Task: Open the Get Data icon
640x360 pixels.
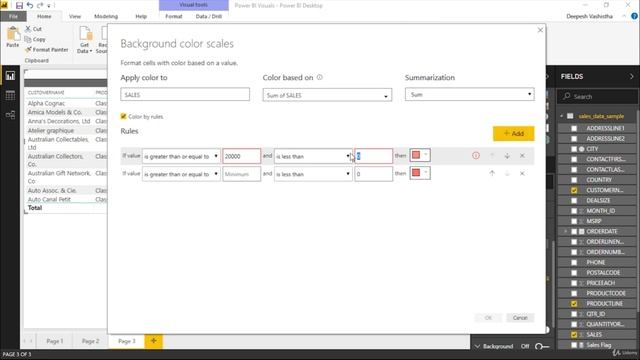Action: (85, 34)
